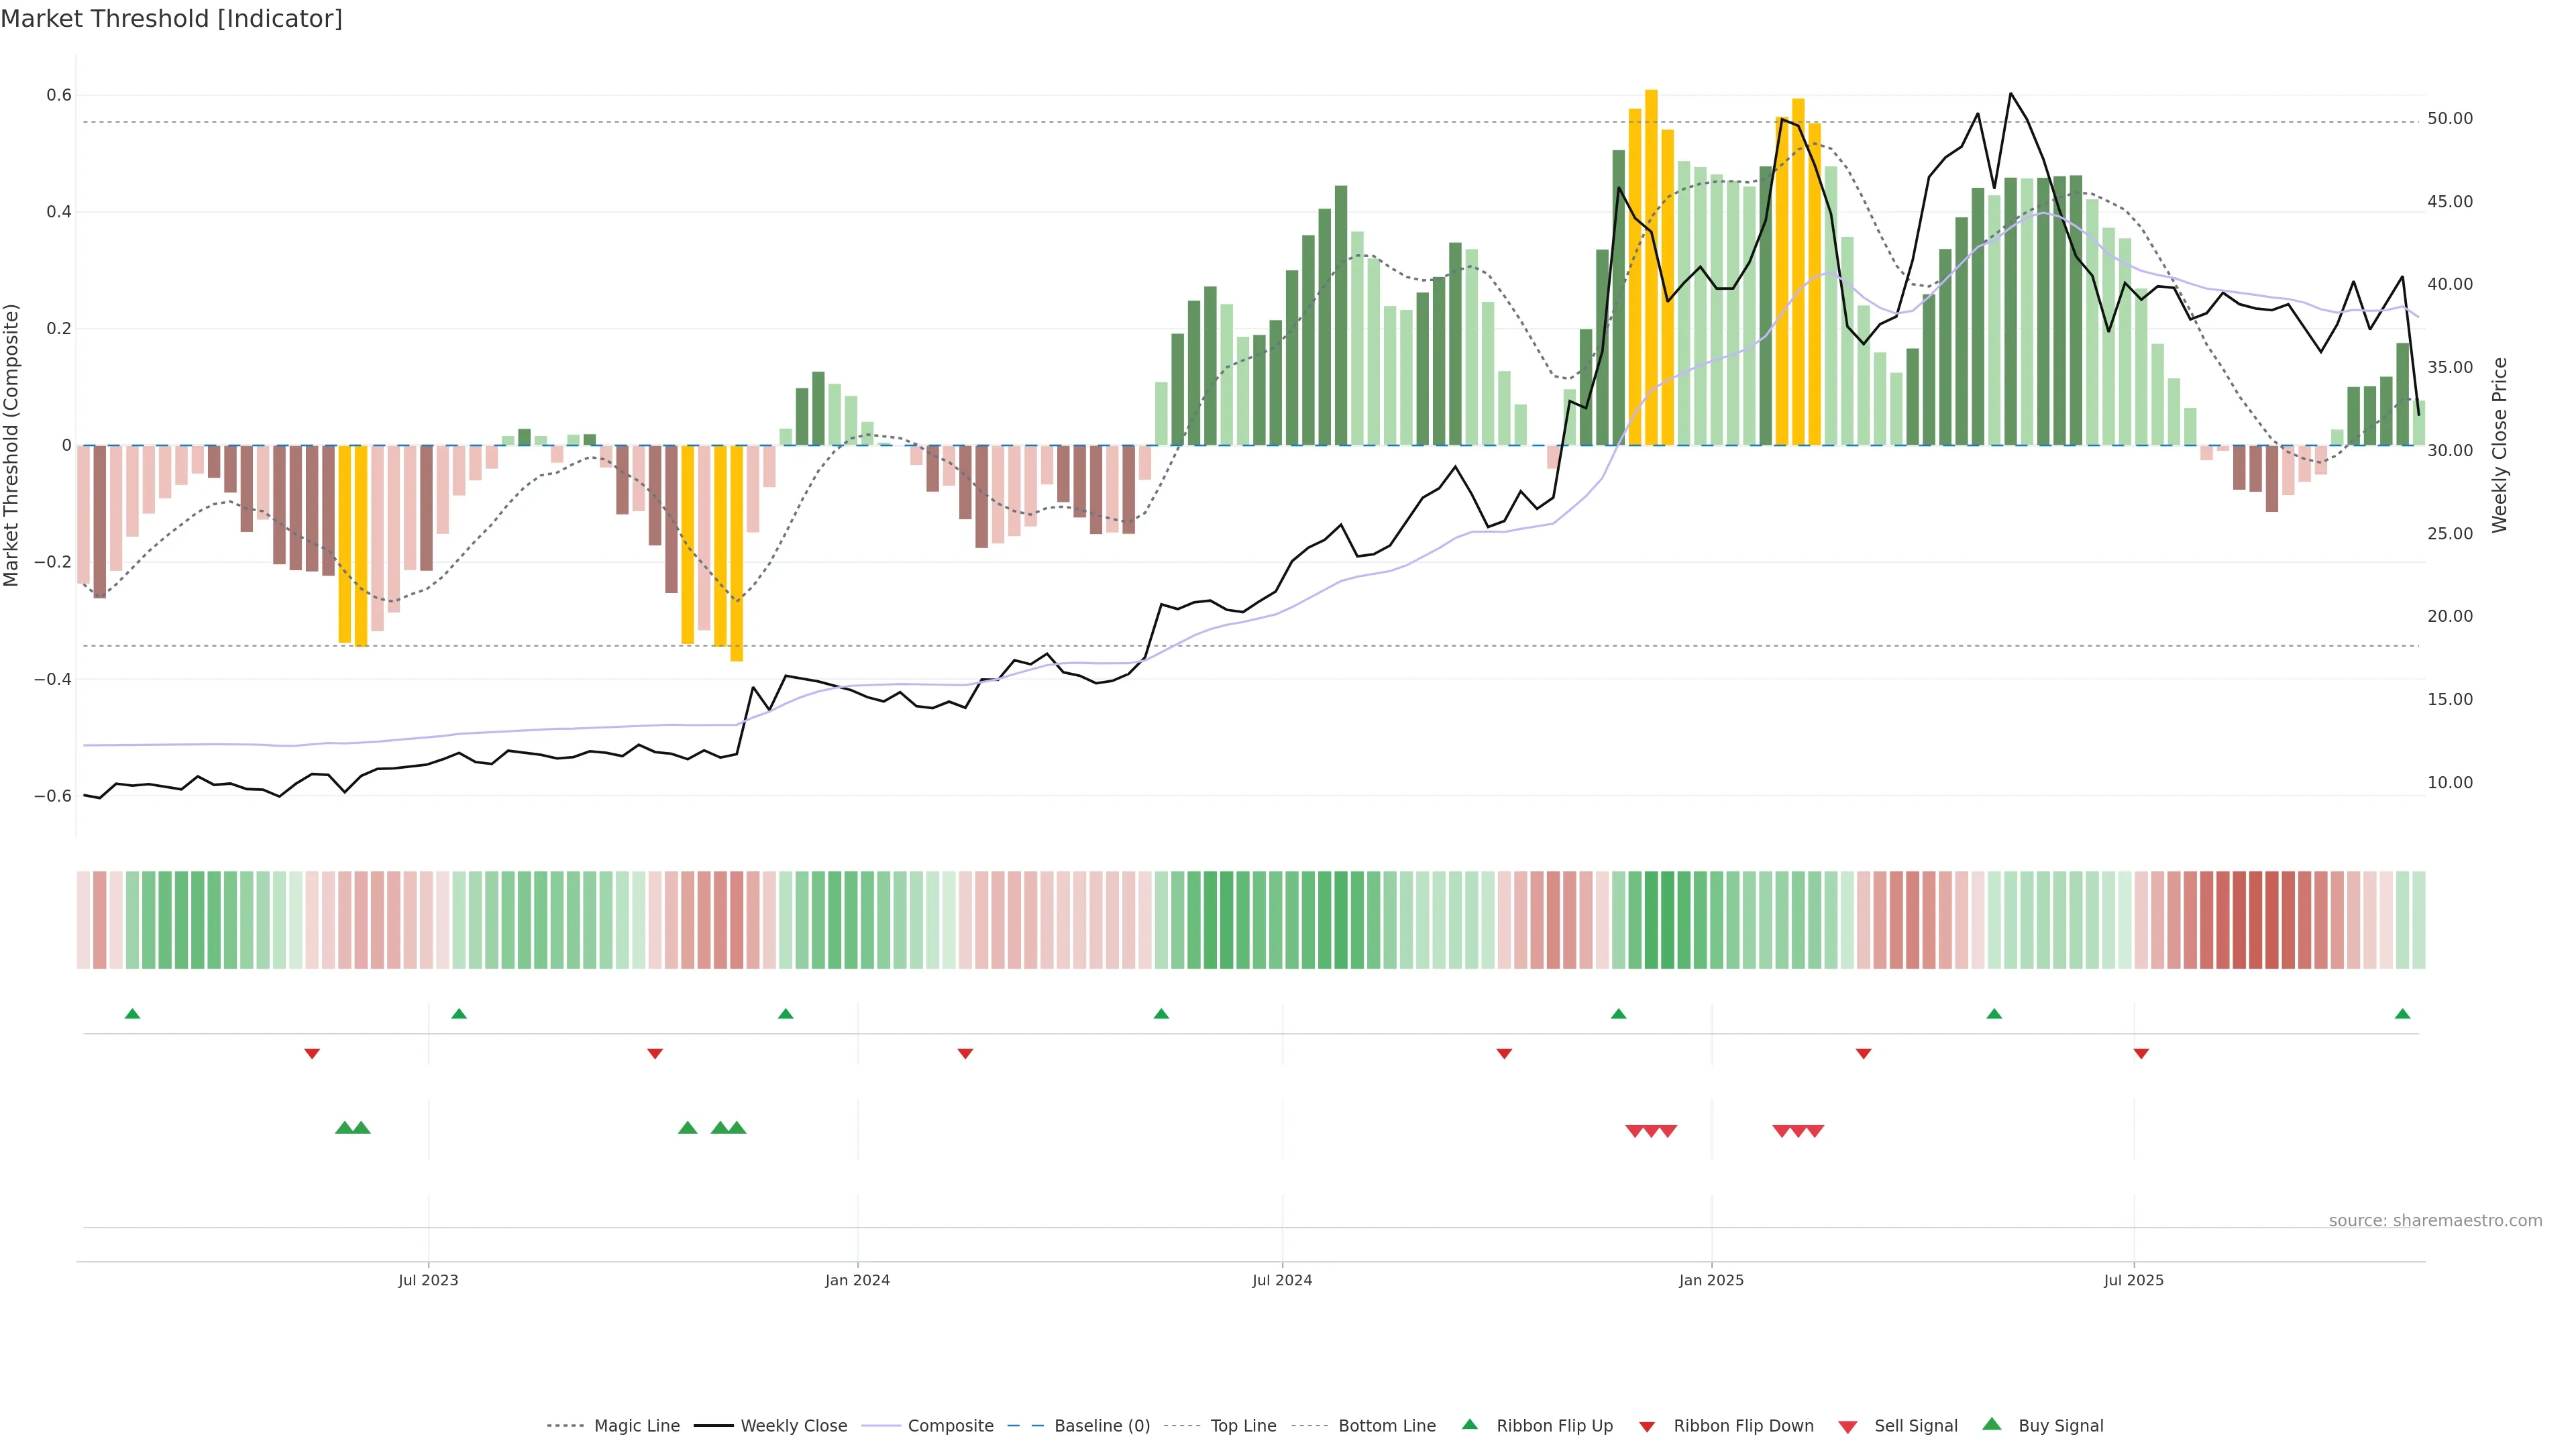Toggle Magic Line legend entry
The image size is (2576, 1449).
click(636, 1426)
